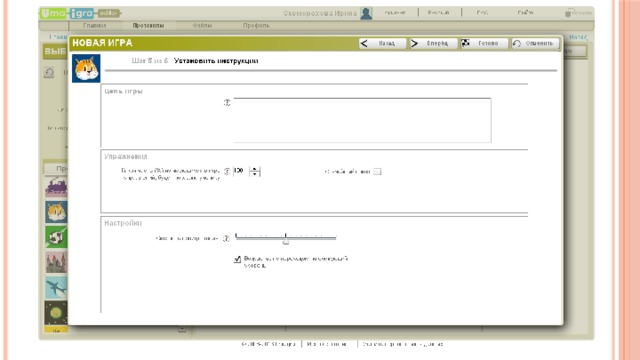Viewport: 640px width, 360px height.
Task: Click the Отменить cancel button
Action: point(535,43)
